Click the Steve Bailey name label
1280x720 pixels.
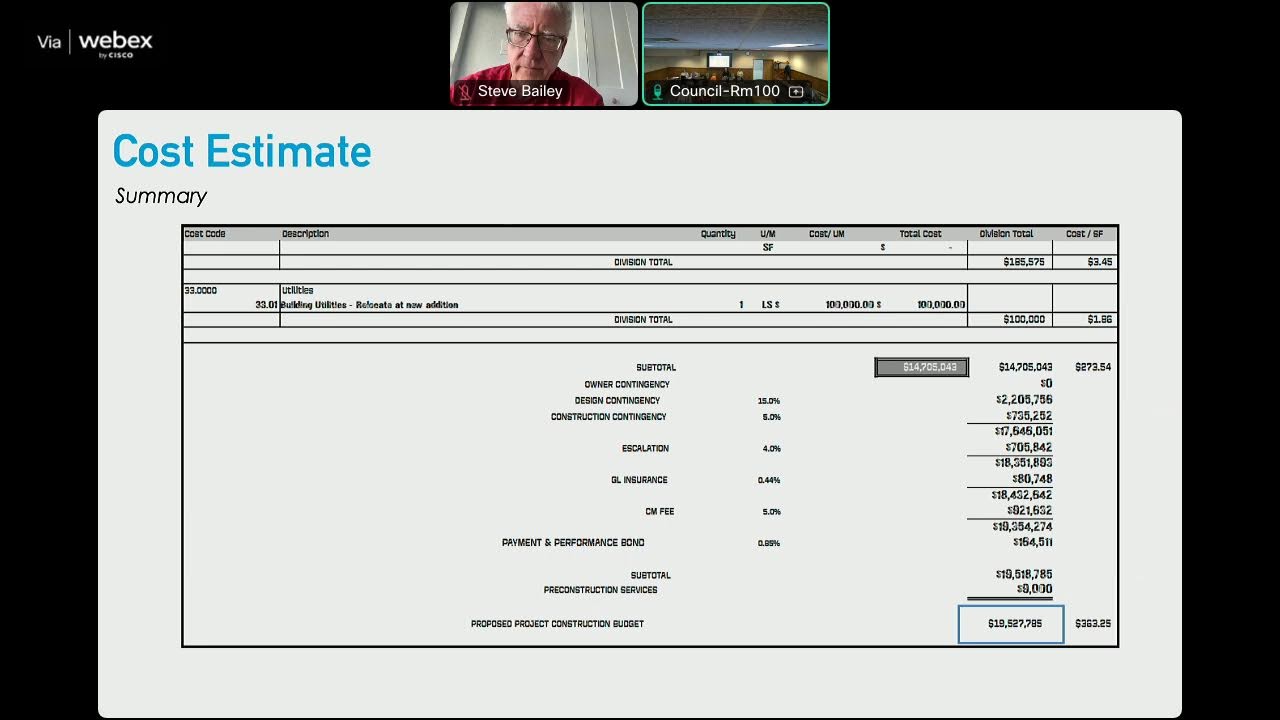coord(520,91)
